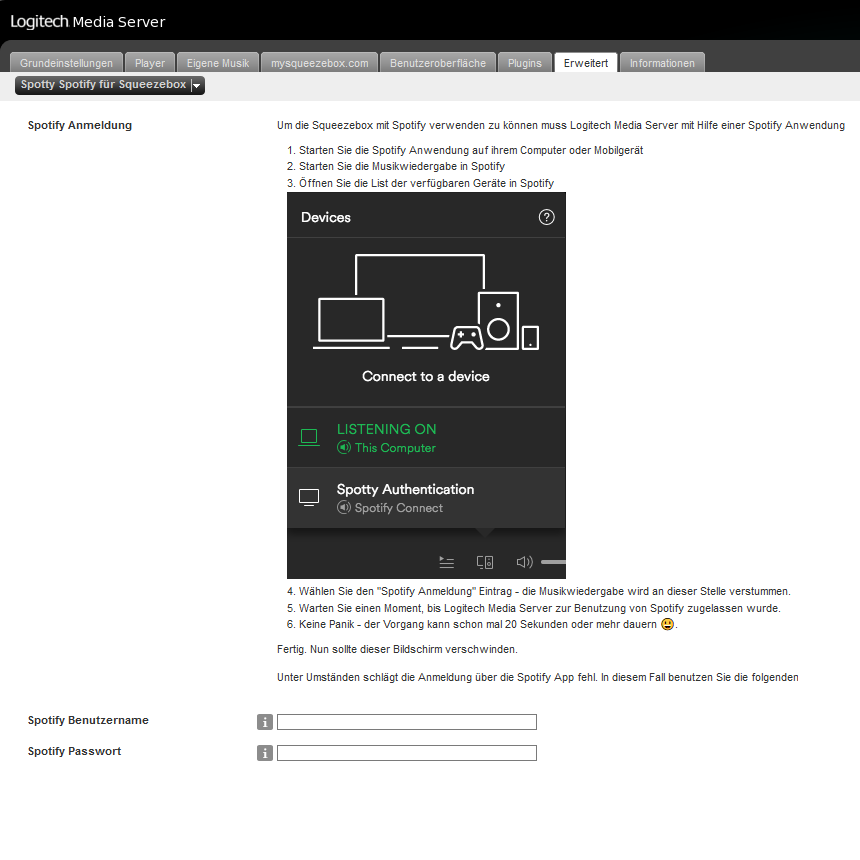Click the 'Spotify Benutzername' label
Screen dimensions: 860x860
[88, 720]
